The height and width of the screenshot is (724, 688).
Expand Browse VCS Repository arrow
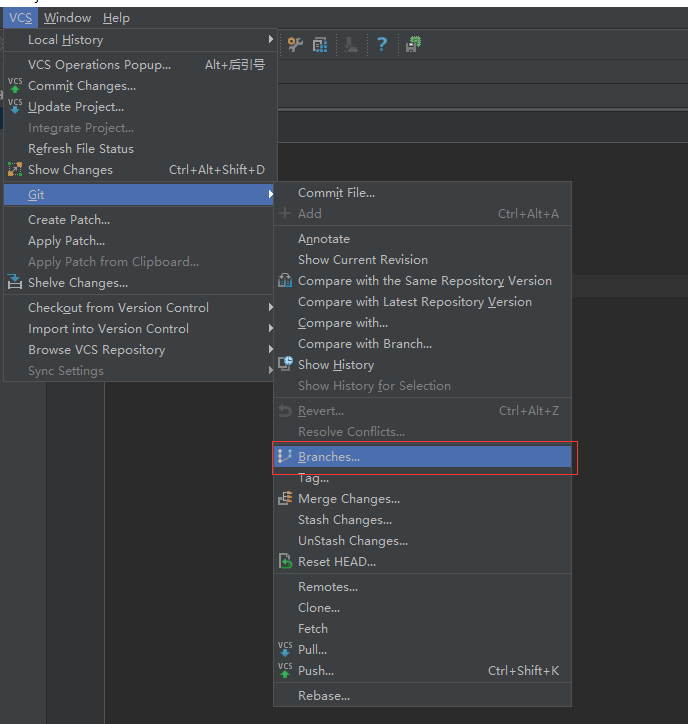tap(271, 350)
